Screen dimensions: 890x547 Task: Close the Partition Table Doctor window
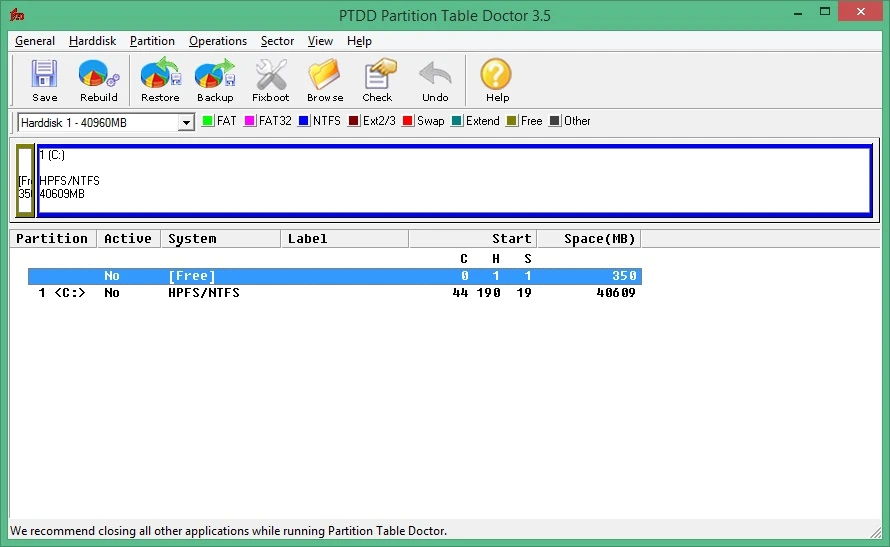click(860, 11)
